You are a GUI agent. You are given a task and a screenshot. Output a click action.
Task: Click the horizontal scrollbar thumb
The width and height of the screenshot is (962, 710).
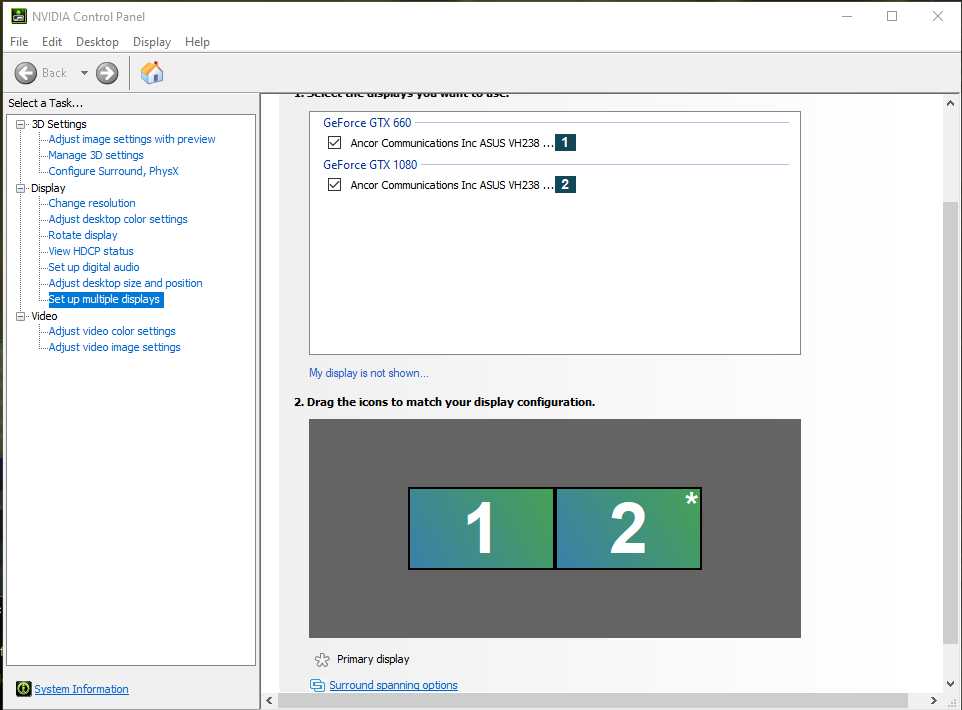point(593,700)
